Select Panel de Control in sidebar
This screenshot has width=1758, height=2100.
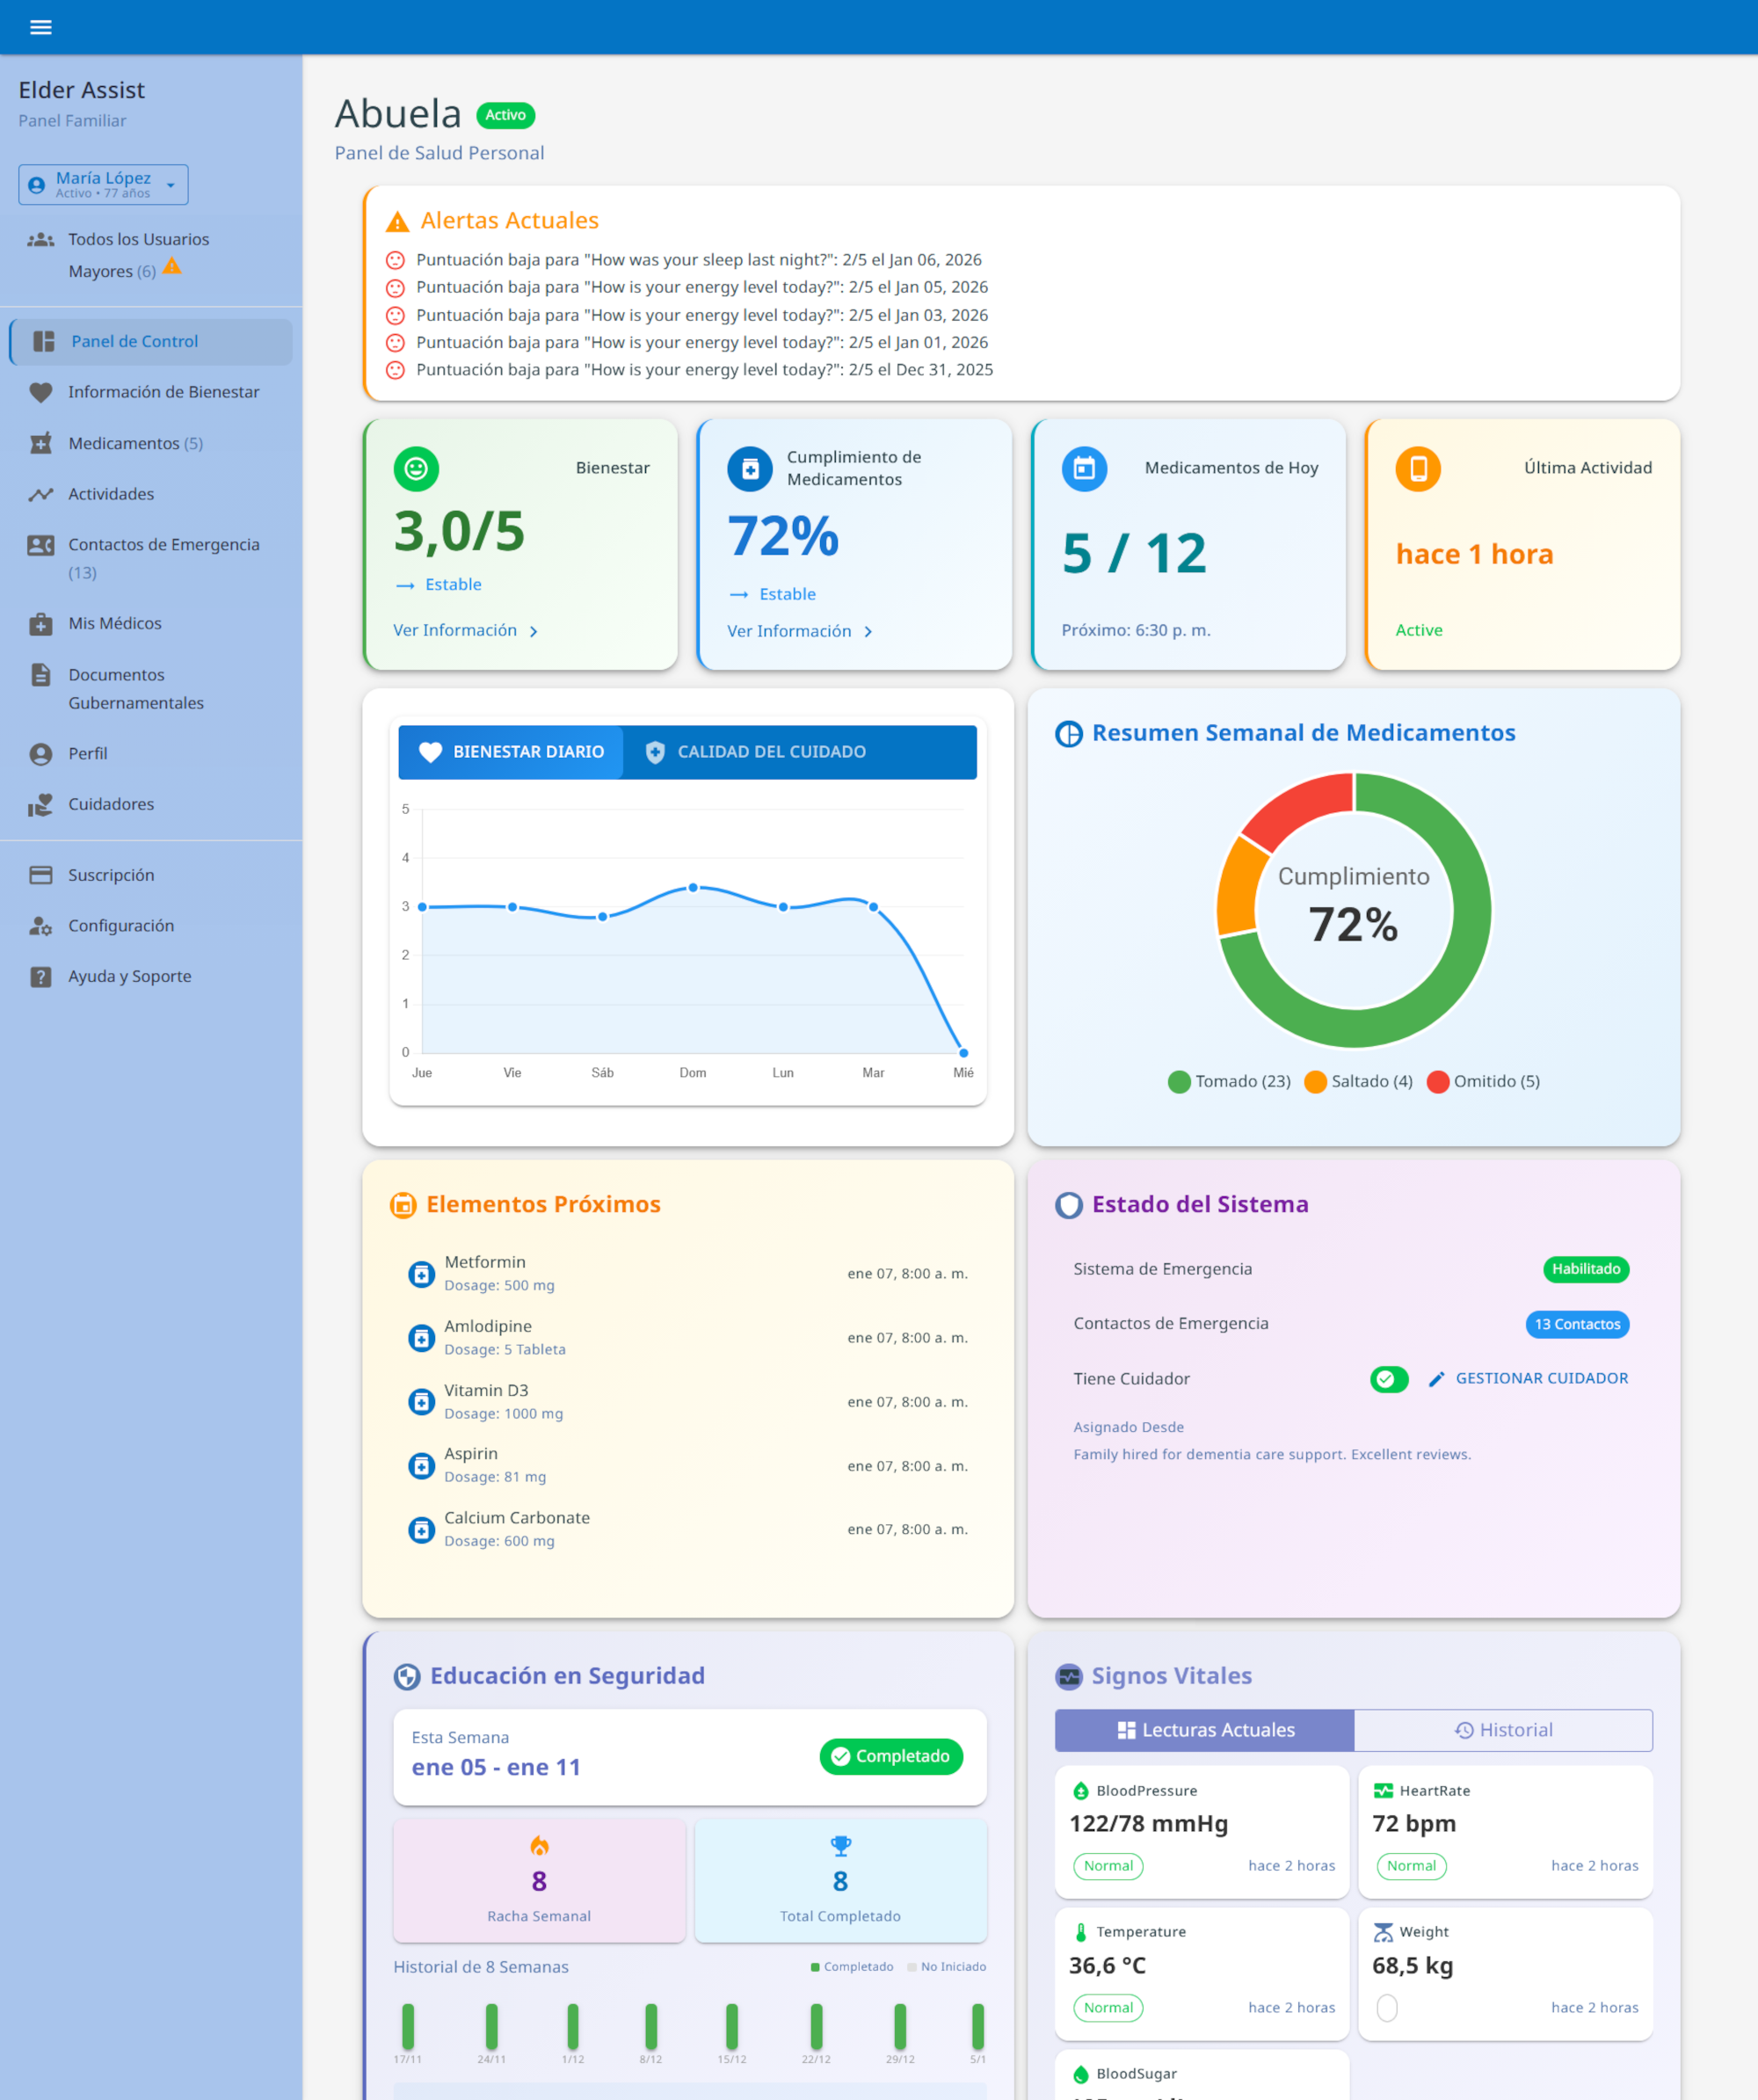(151, 342)
